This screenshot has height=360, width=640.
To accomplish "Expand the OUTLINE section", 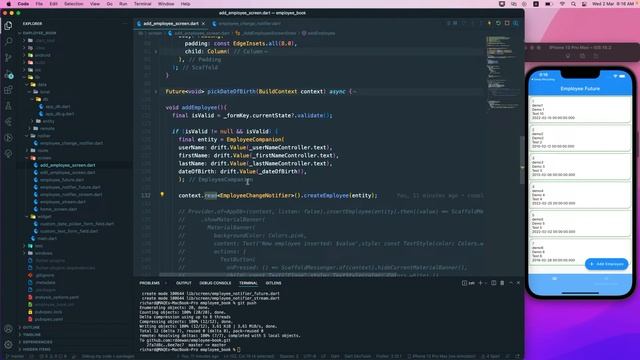I will click(x=31, y=327).
